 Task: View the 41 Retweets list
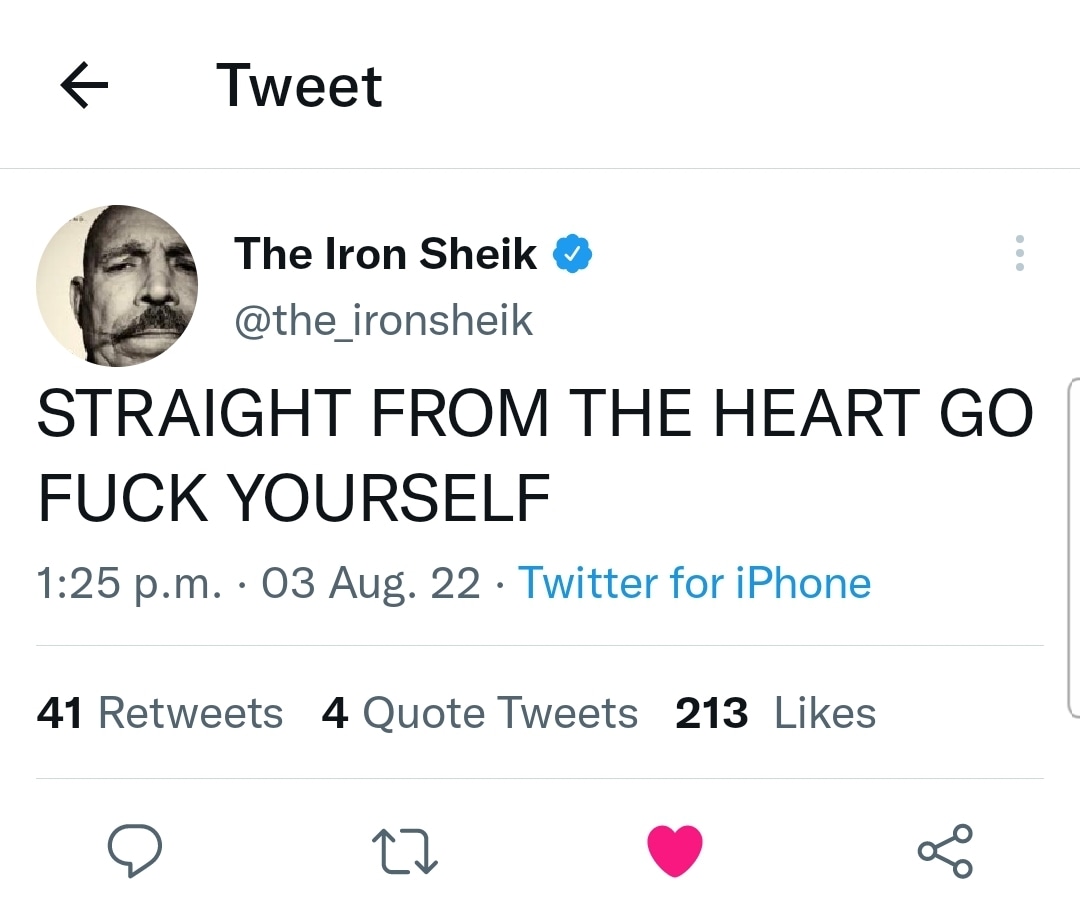click(x=160, y=714)
